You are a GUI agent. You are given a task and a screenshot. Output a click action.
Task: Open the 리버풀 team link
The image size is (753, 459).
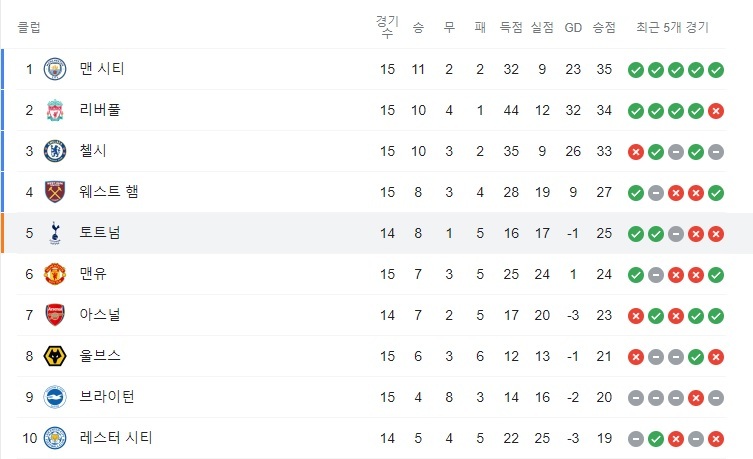(x=100, y=111)
